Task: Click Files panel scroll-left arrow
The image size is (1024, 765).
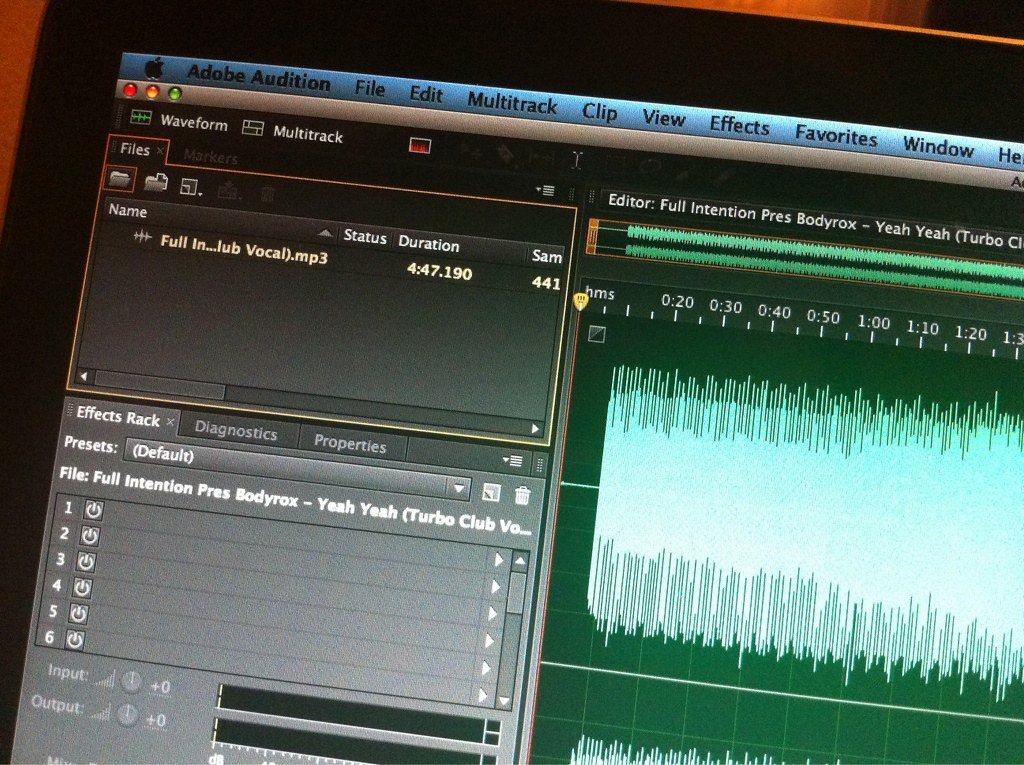Action: tap(83, 376)
